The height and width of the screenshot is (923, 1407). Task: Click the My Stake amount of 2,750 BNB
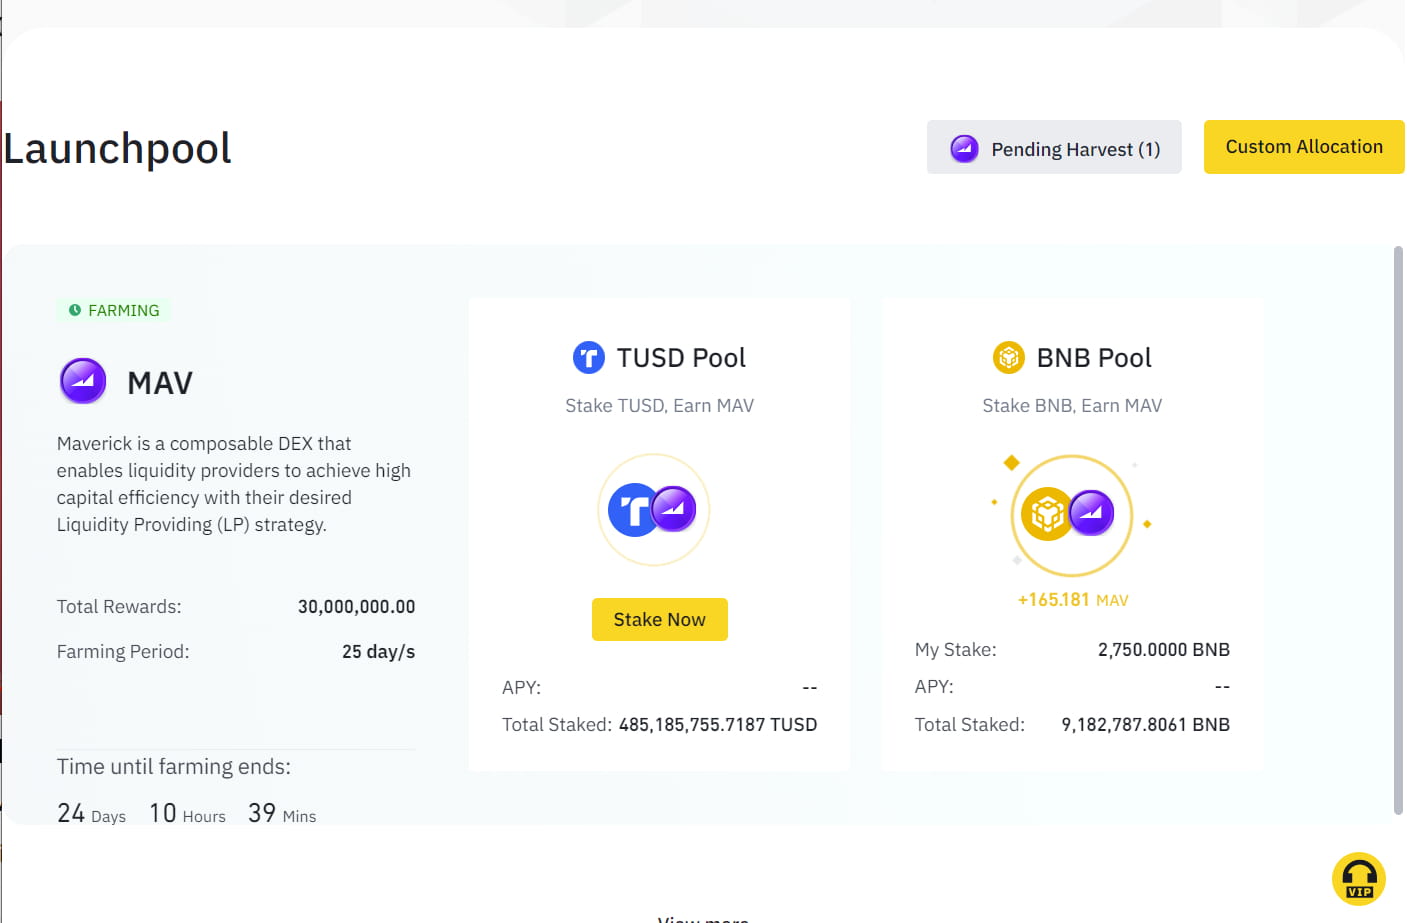tap(1162, 649)
